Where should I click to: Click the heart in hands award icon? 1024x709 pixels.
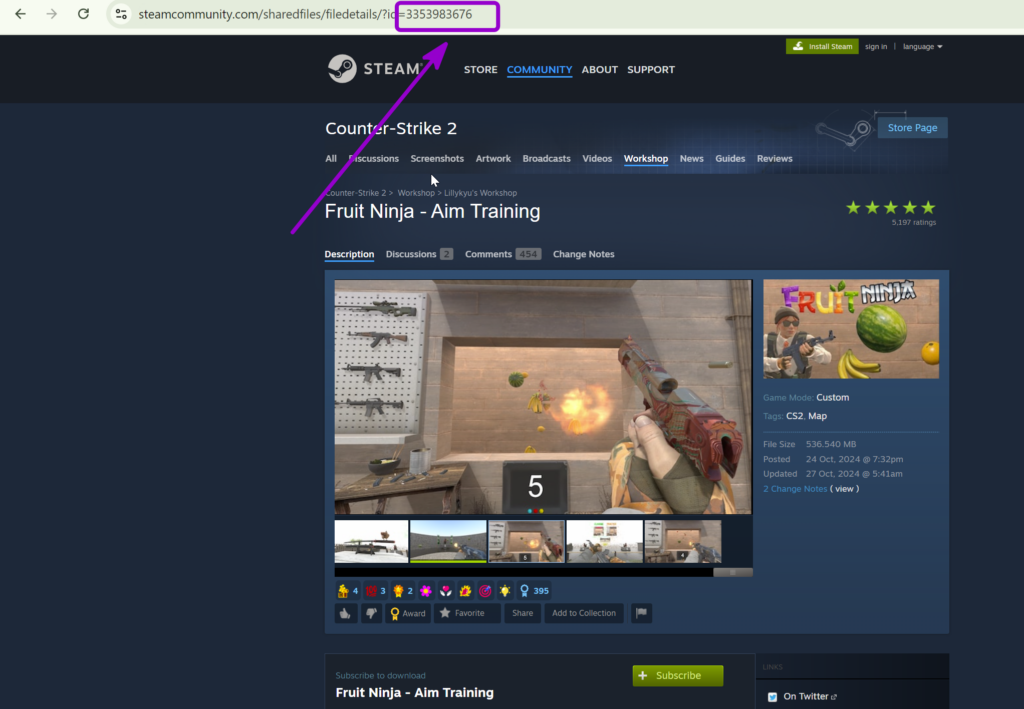tap(445, 591)
